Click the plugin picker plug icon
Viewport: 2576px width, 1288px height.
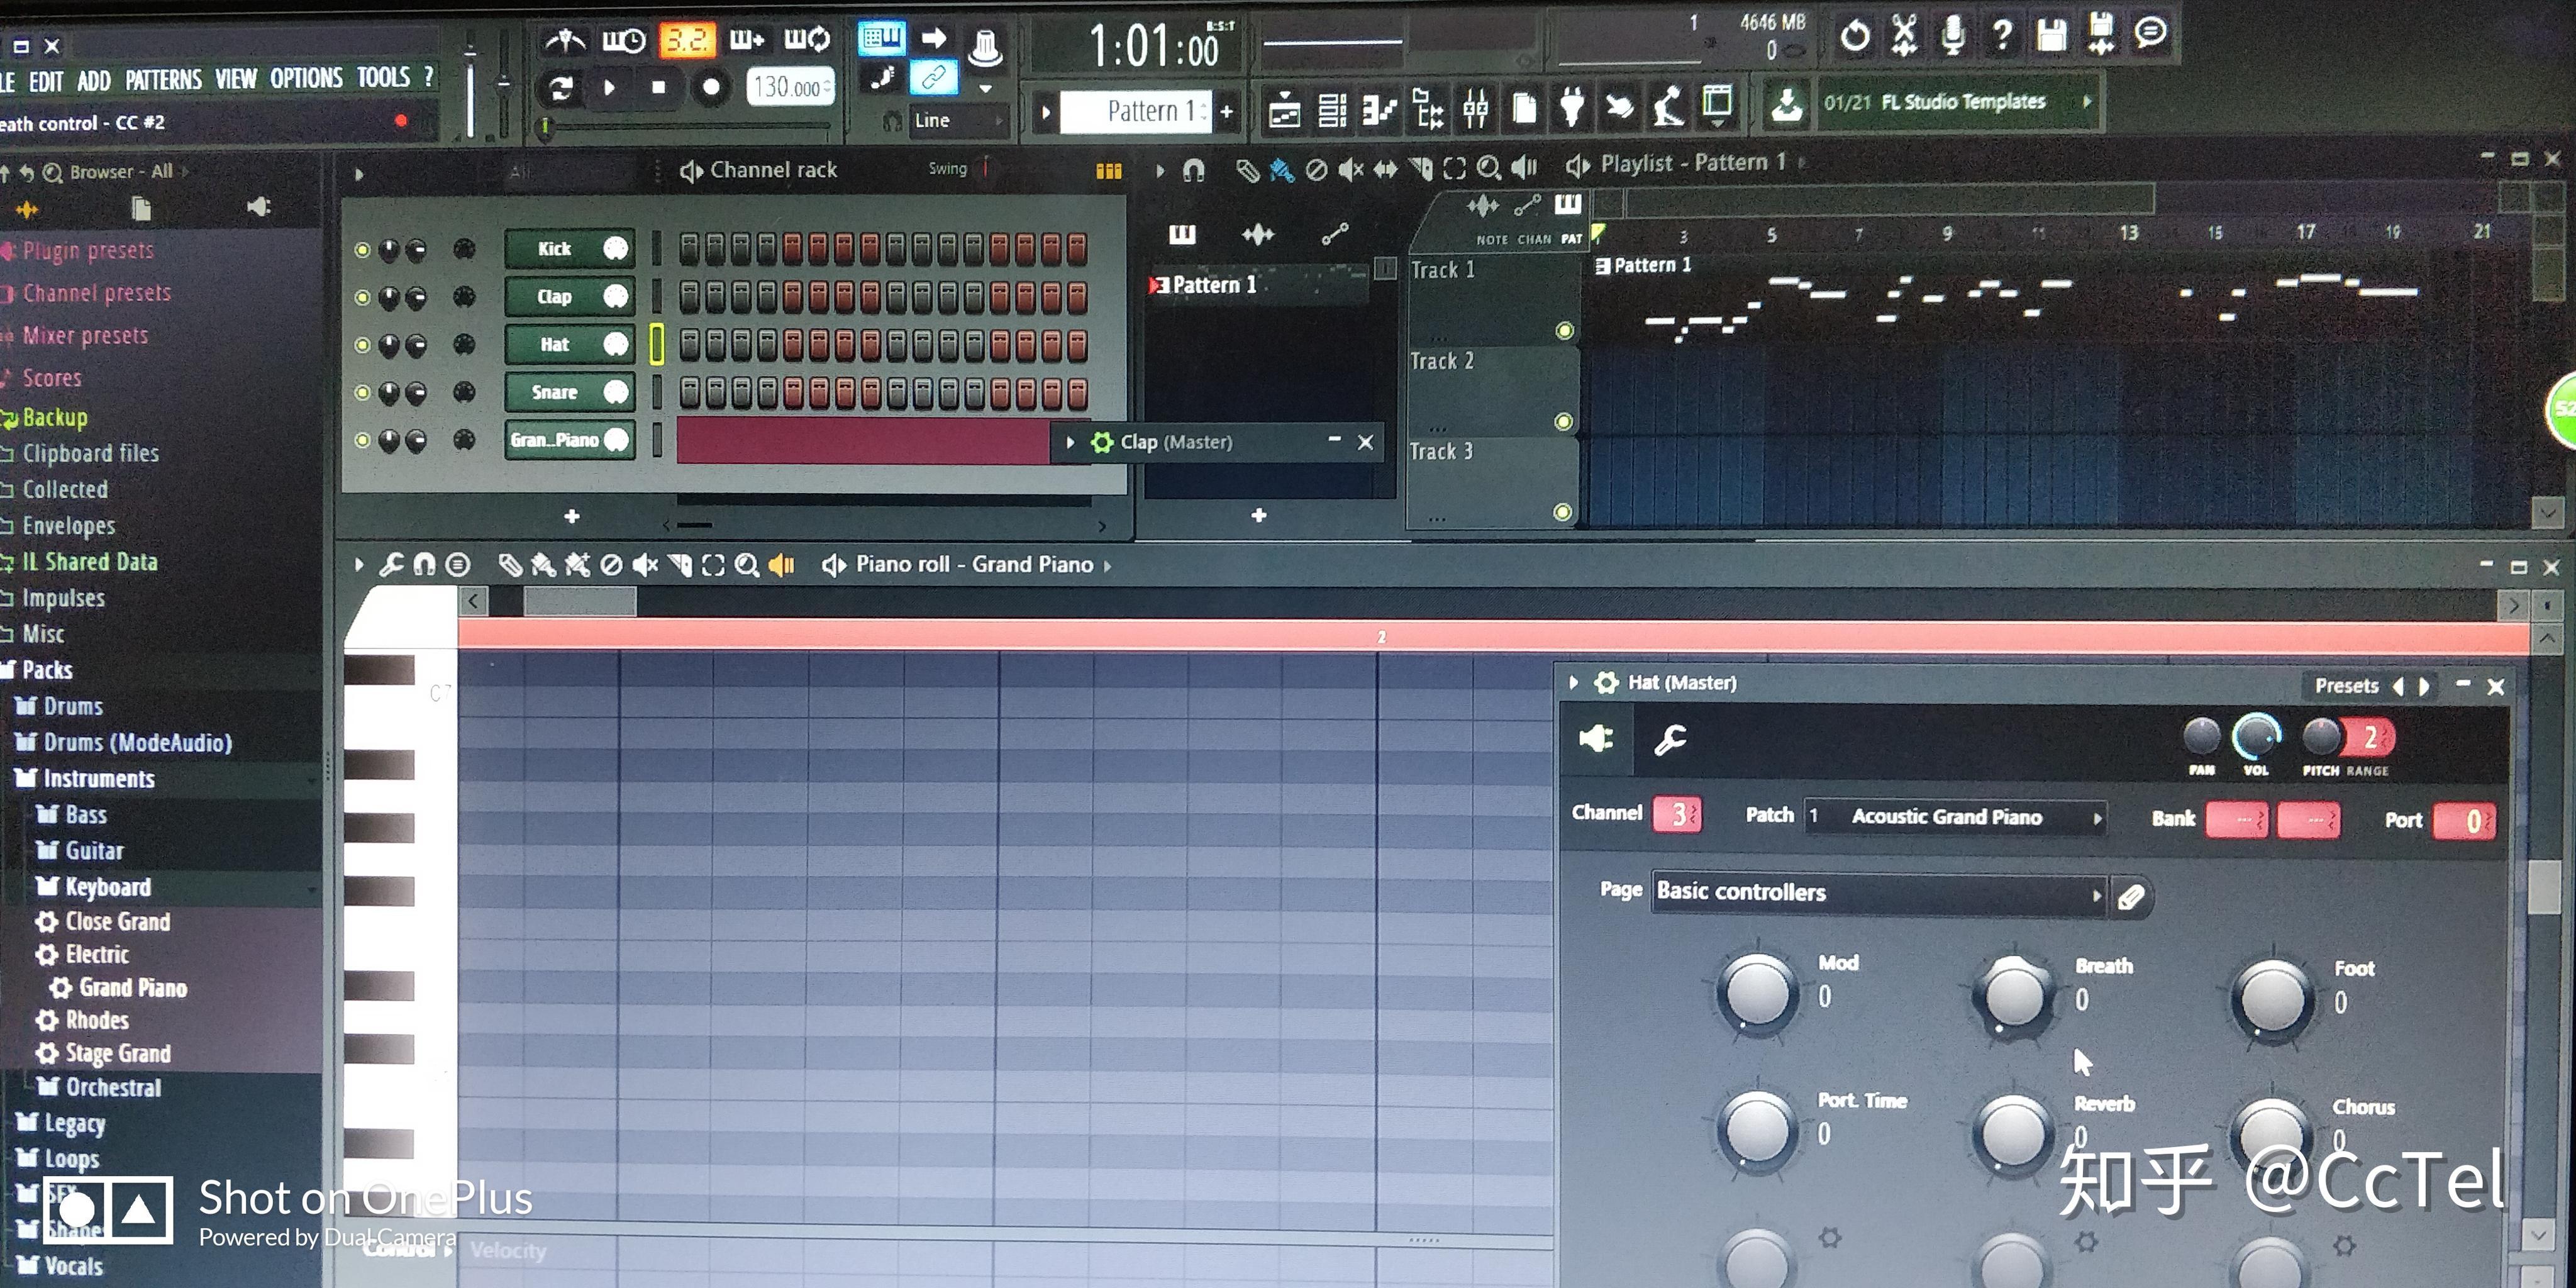click(x=1571, y=106)
